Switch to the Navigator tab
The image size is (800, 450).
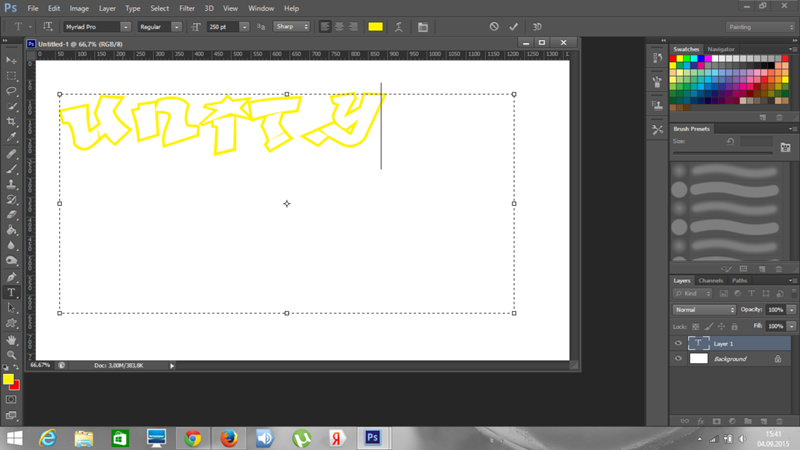tap(721, 49)
